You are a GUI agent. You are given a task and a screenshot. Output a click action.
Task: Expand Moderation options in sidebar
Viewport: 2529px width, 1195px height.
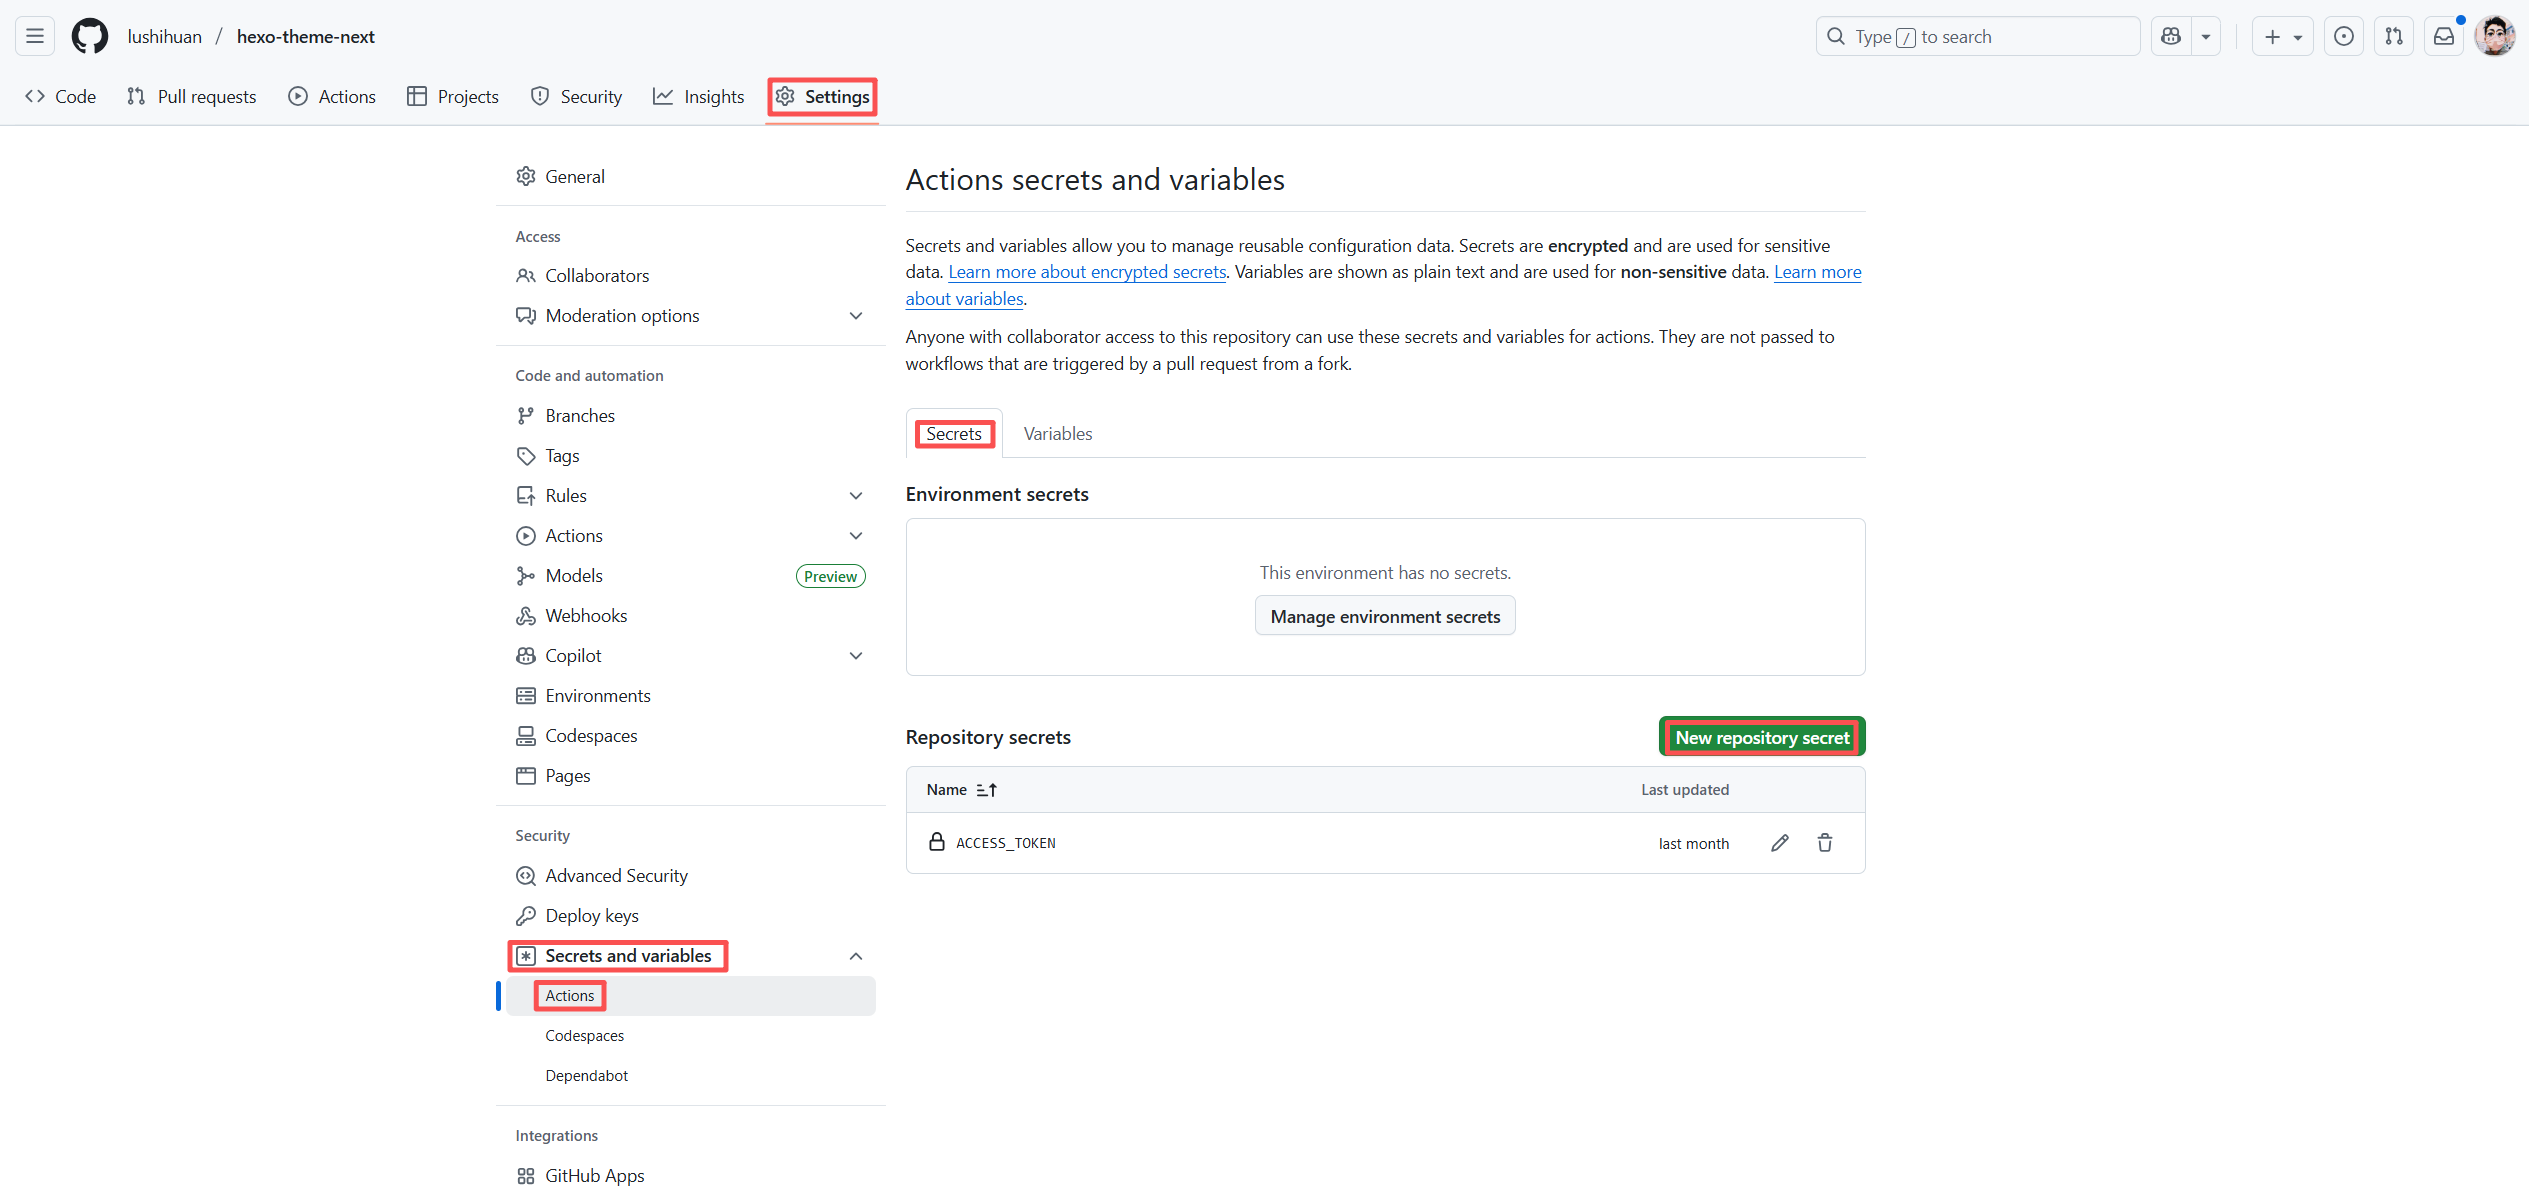855,316
